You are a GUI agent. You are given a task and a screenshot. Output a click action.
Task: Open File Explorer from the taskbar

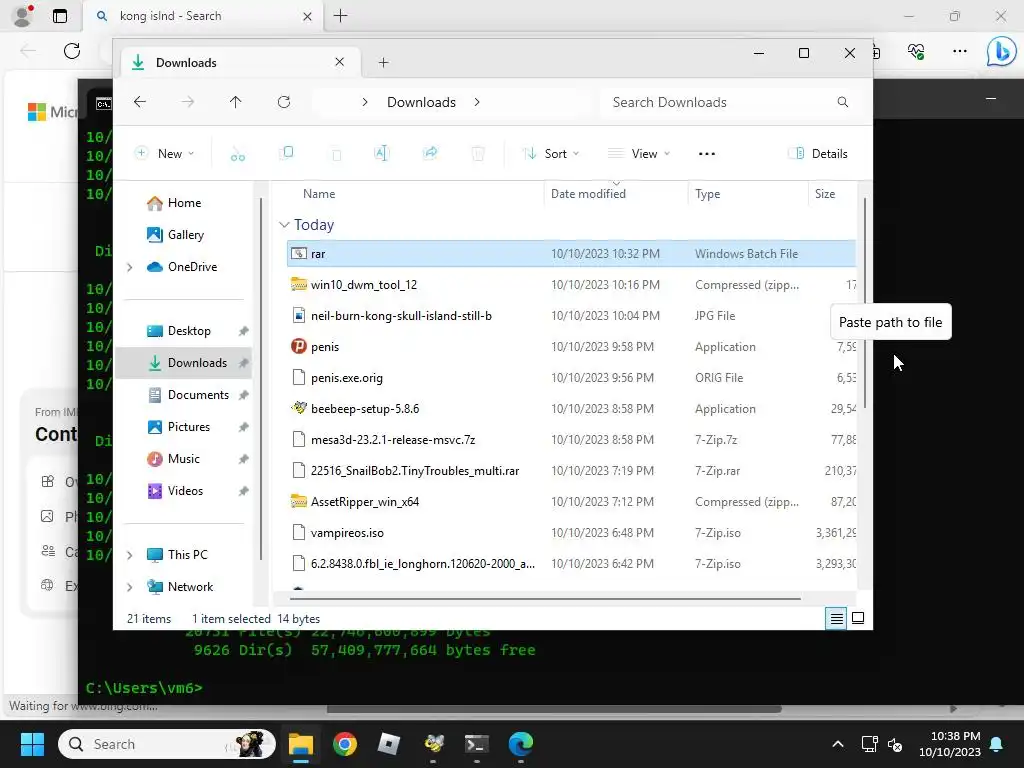pyautogui.click(x=301, y=744)
